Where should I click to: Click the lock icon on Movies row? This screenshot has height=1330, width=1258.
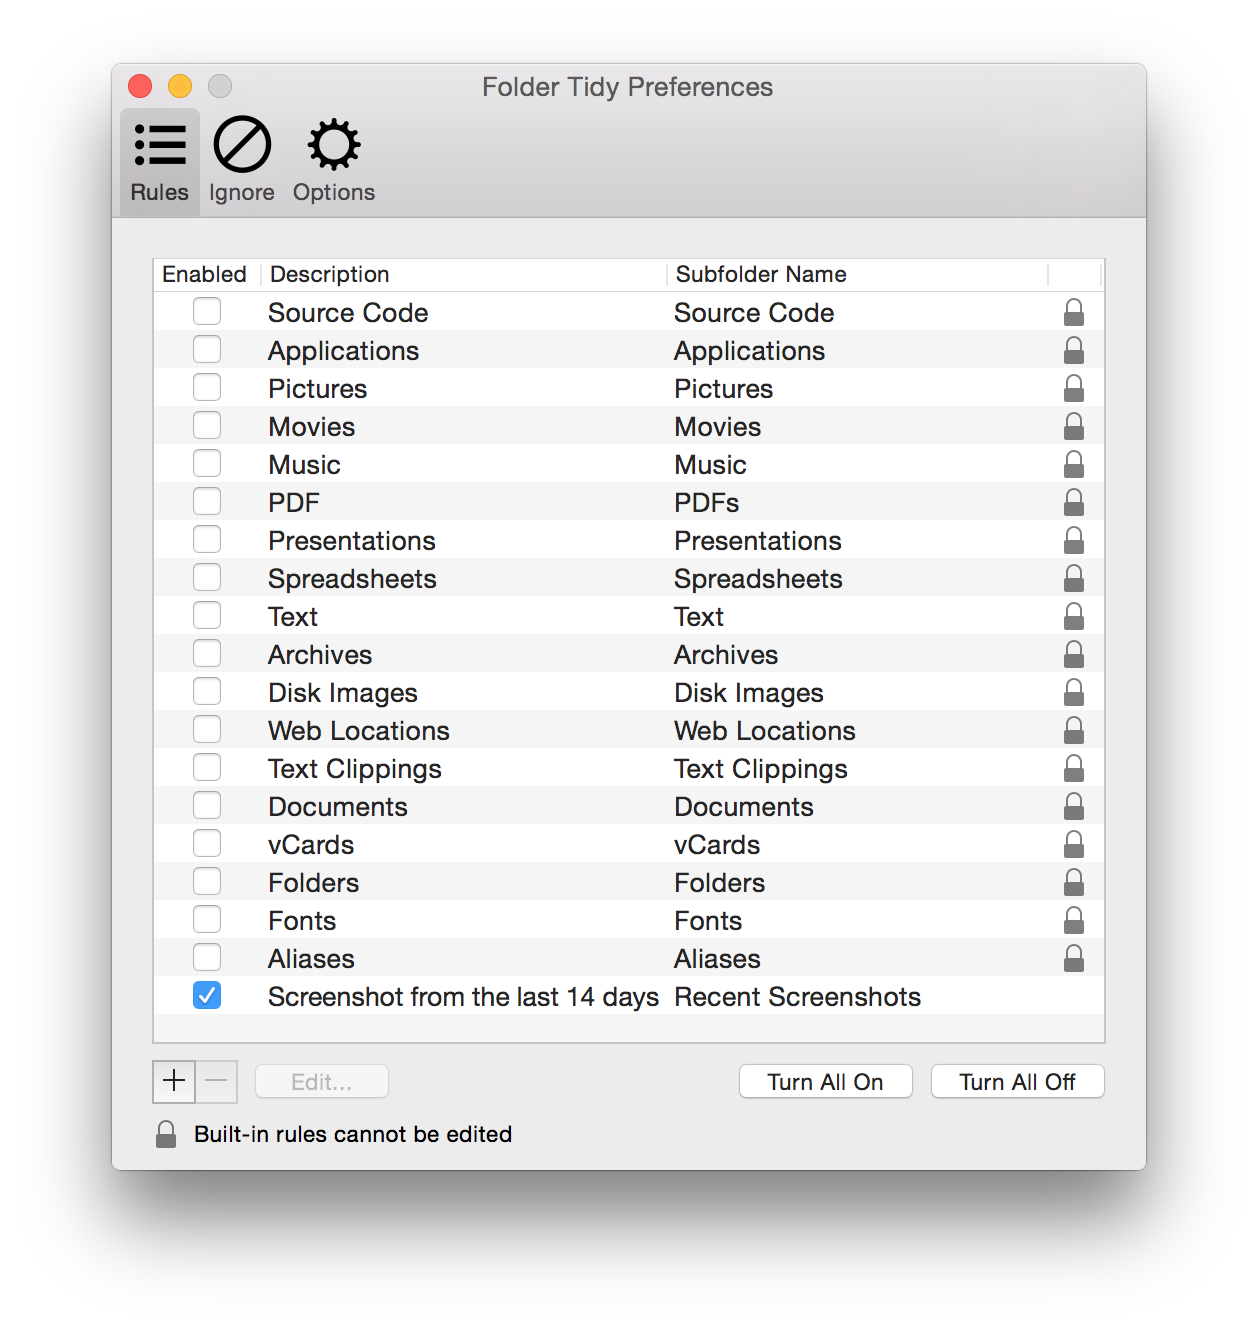(1074, 426)
